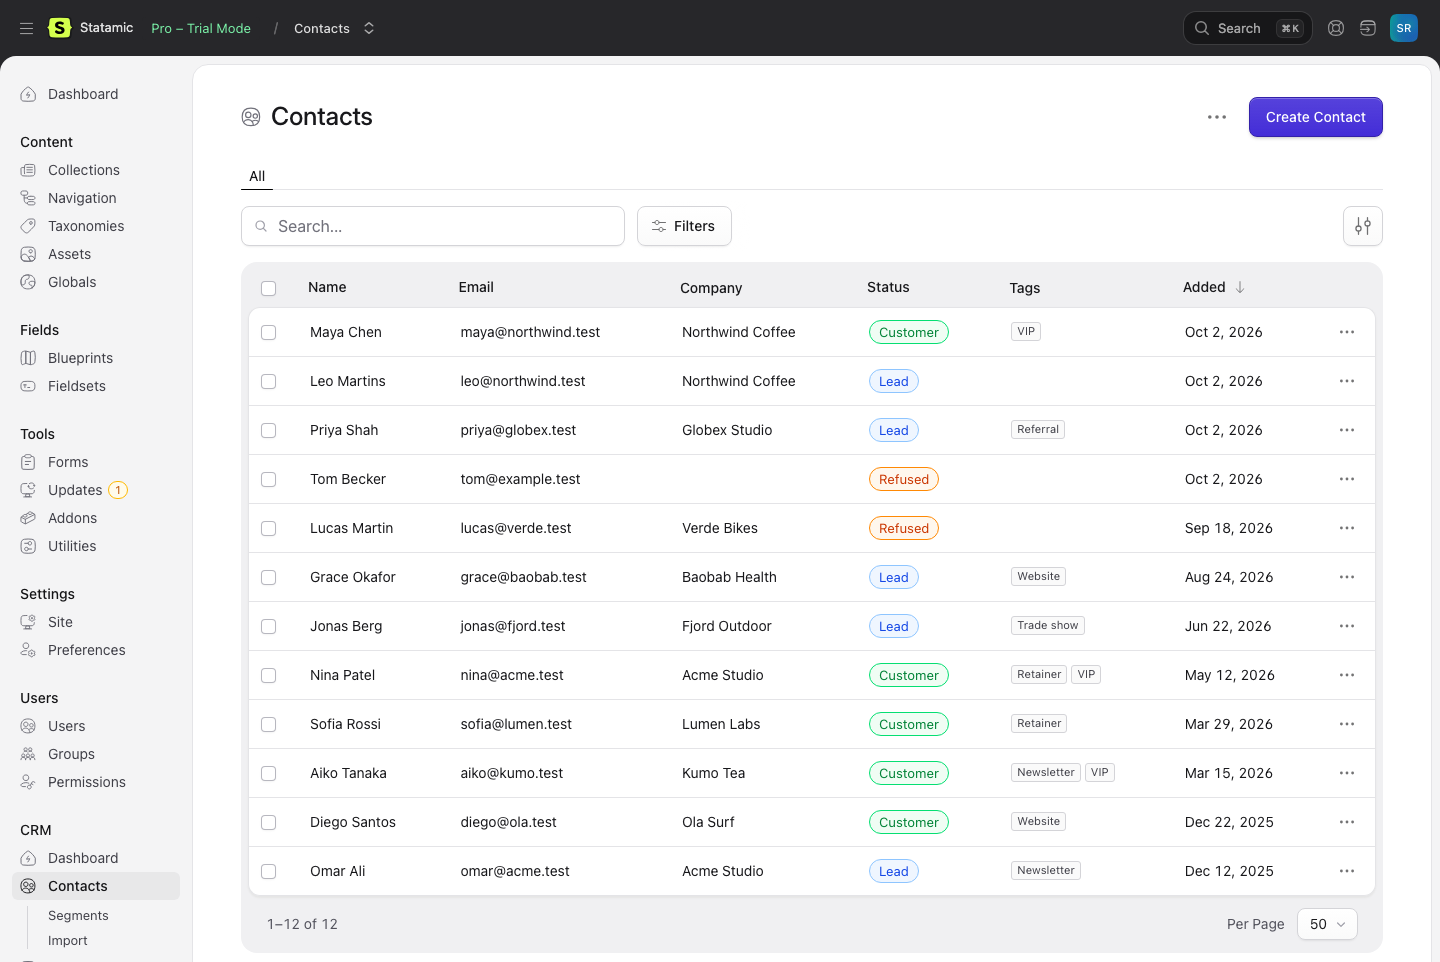This screenshot has width=1440, height=962.
Task: Open the Collections sidebar icon link
Action: tap(28, 170)
